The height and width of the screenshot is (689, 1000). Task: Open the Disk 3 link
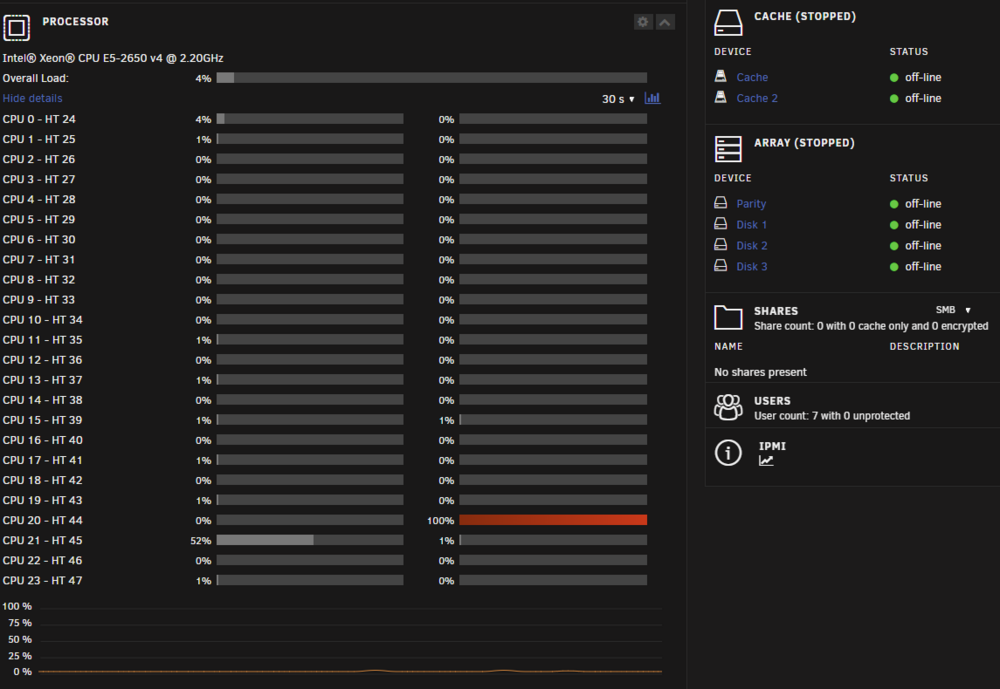[x=752, y=267]
